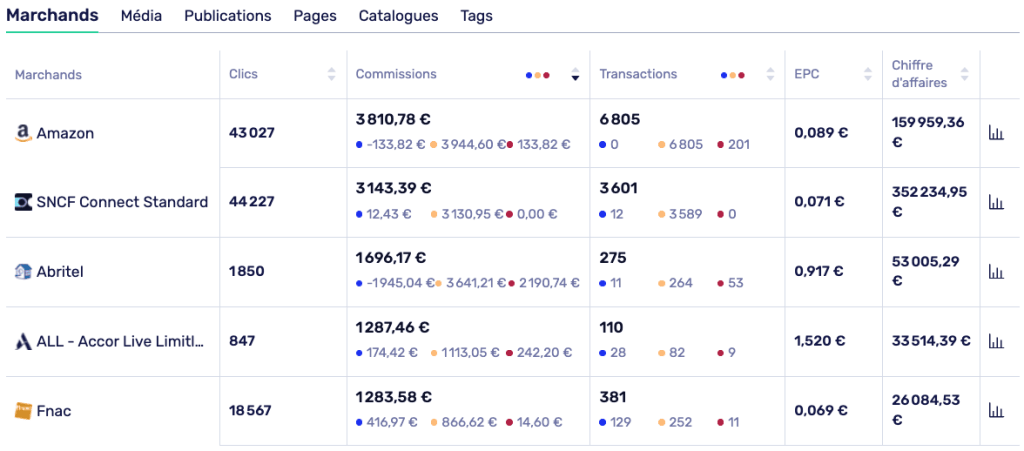Click Amazon transactions total 6 805
The height and width of the screenshot is (451, 1024).
pos(620,119)
